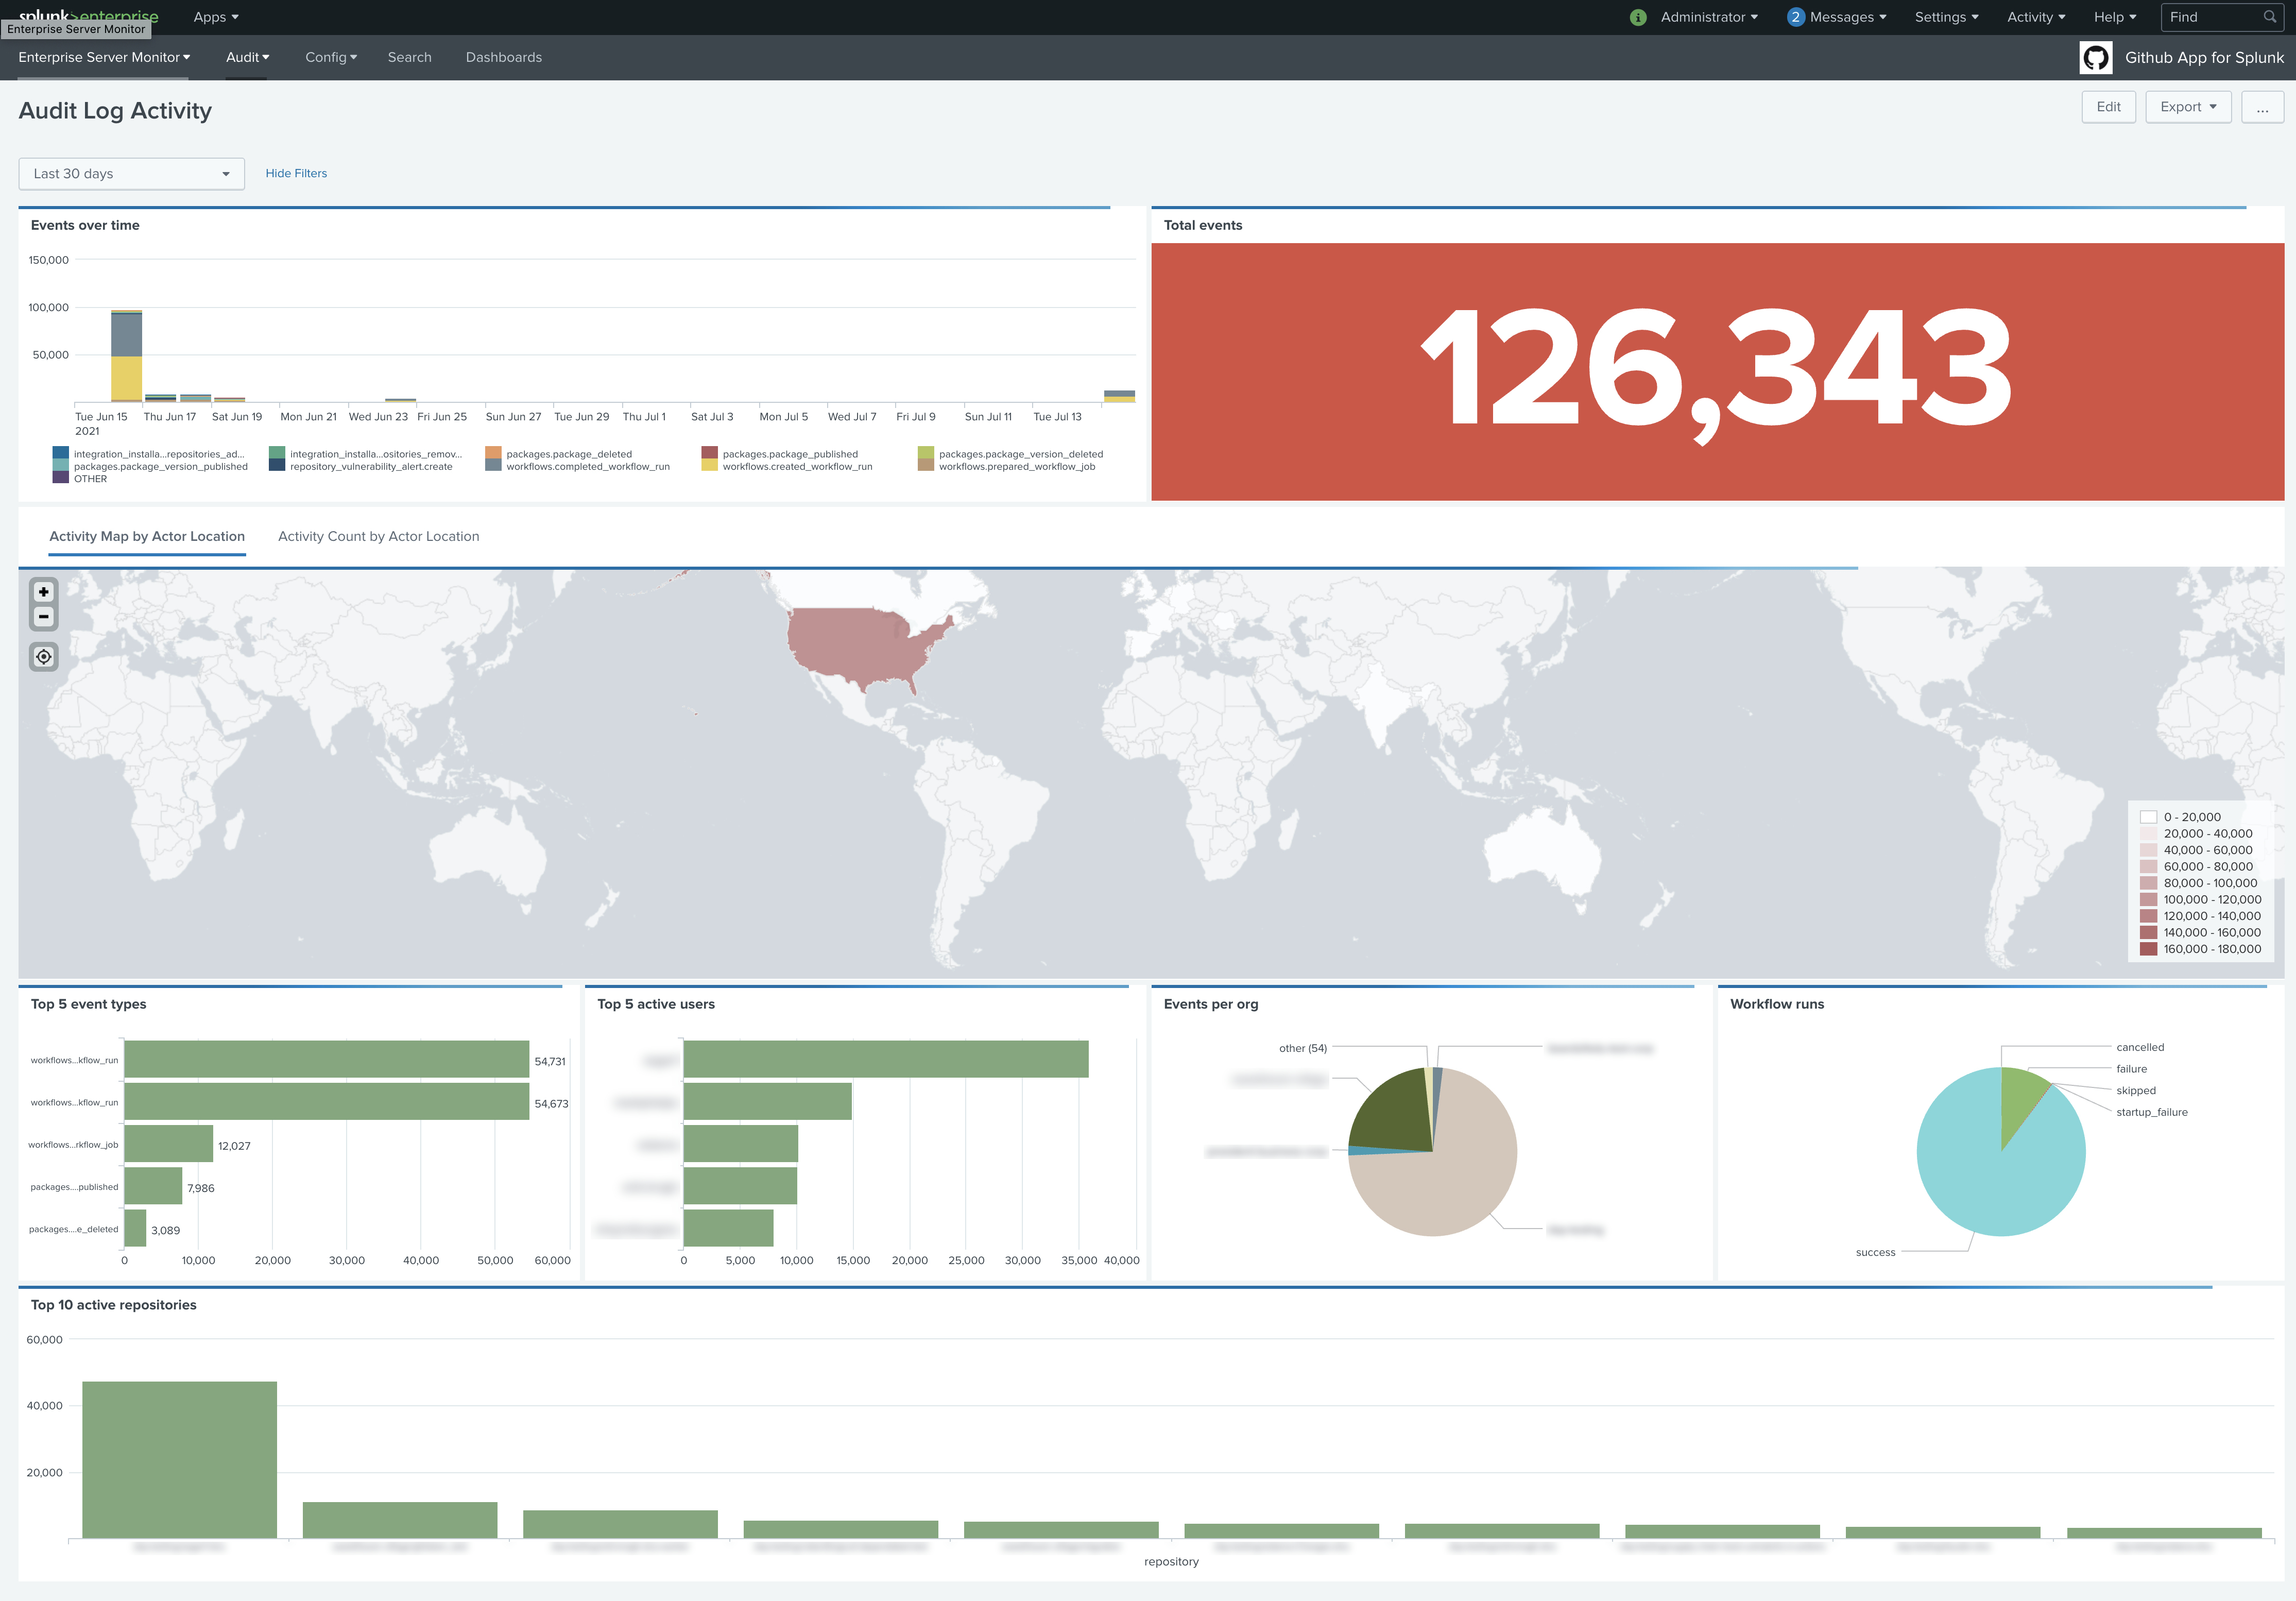The height and width of the screenshot is (1601, 2296).
Task: Click the Find search magnifier icon
Action: pyautogui.click(x=2269, y=17)
